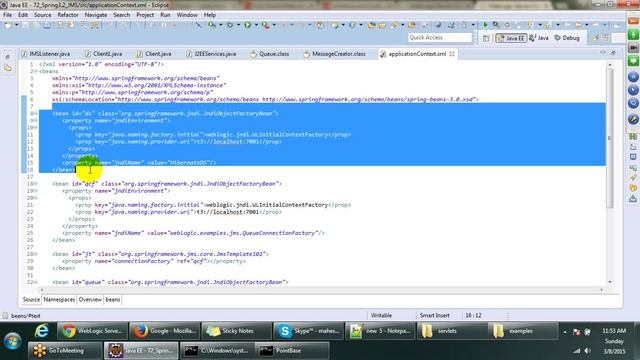Switch to the Java EE perspective
640x360 pixels.
(511, 38)
